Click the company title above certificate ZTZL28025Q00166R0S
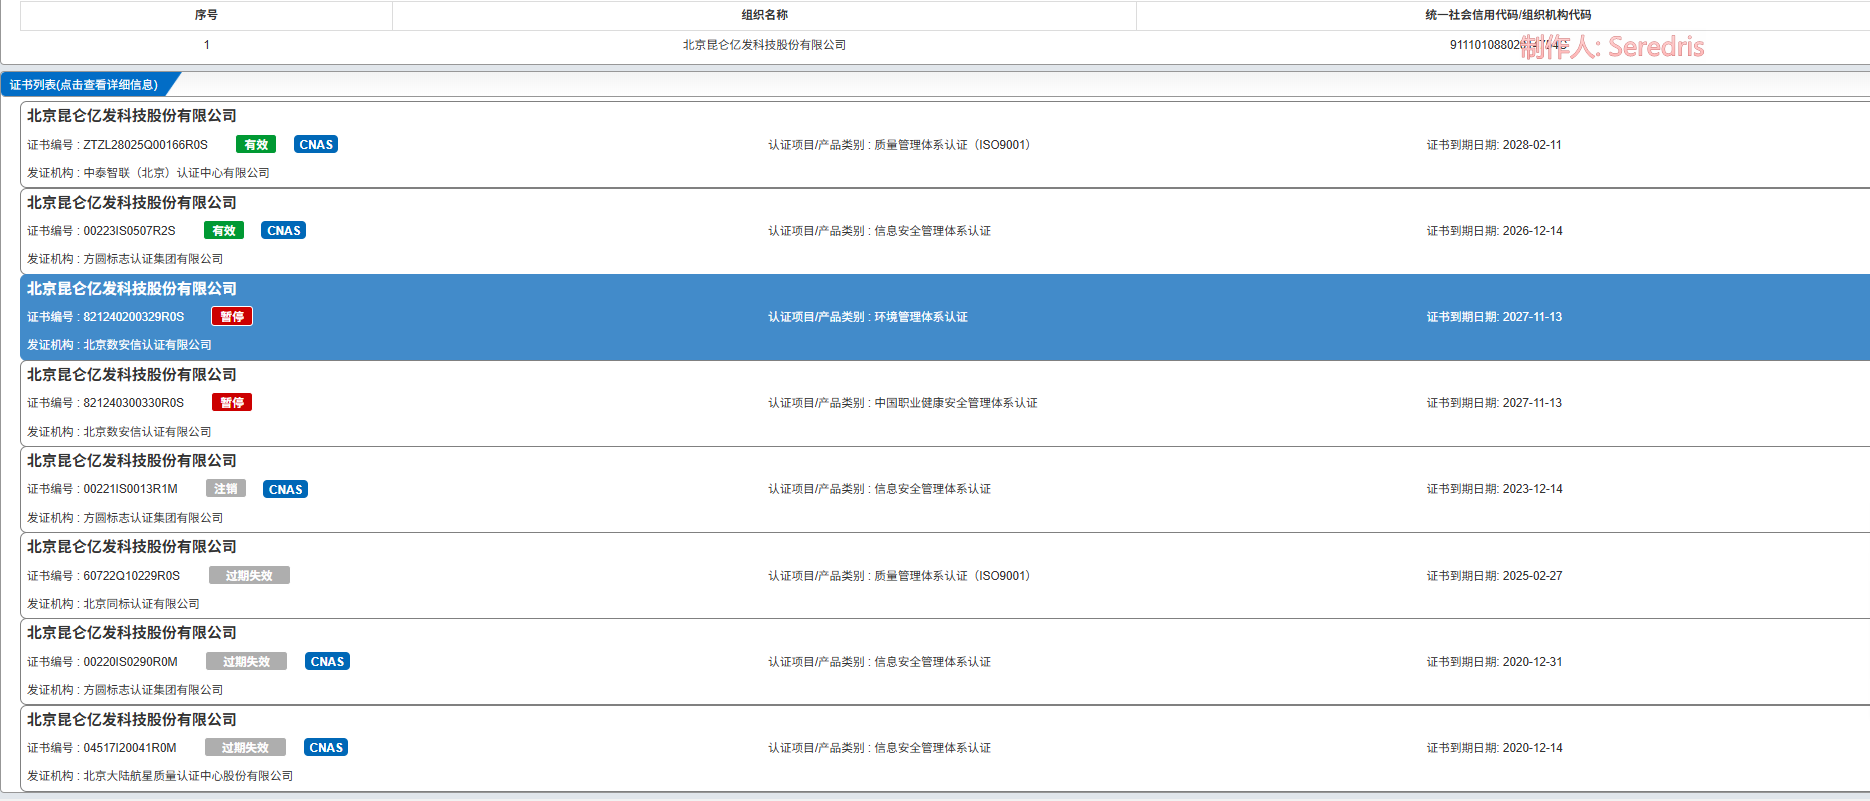Image resolution: width=1870 pixels, height=801 pixels. tap(132, 116)
